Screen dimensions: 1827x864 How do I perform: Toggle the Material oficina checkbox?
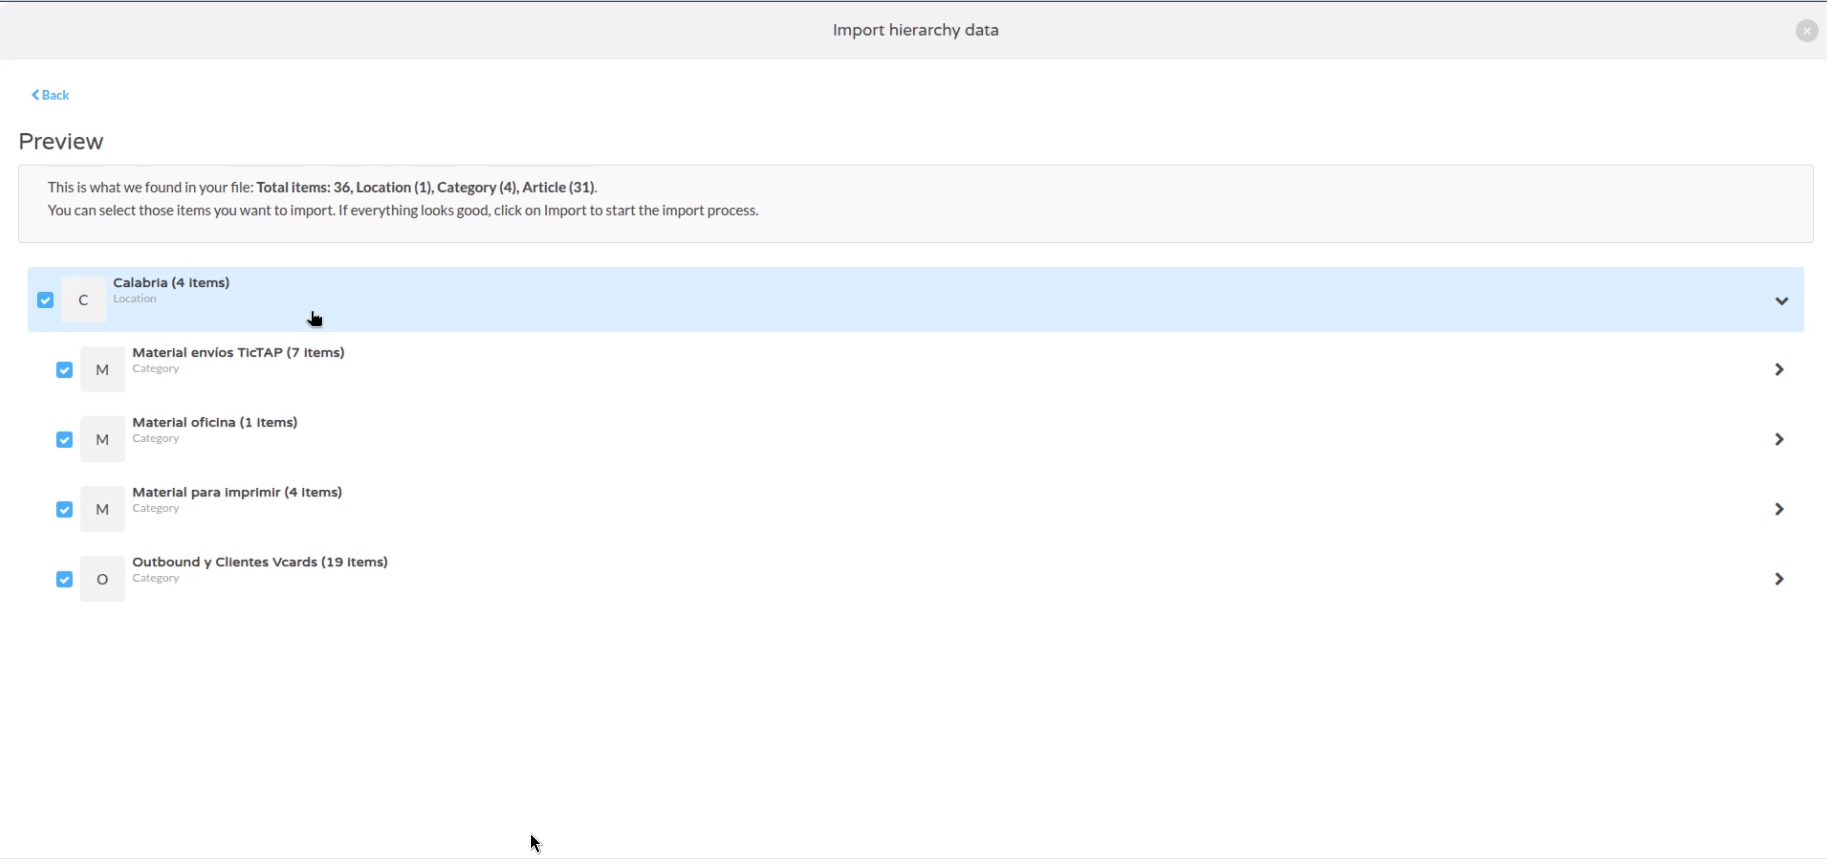pos(64,440)
